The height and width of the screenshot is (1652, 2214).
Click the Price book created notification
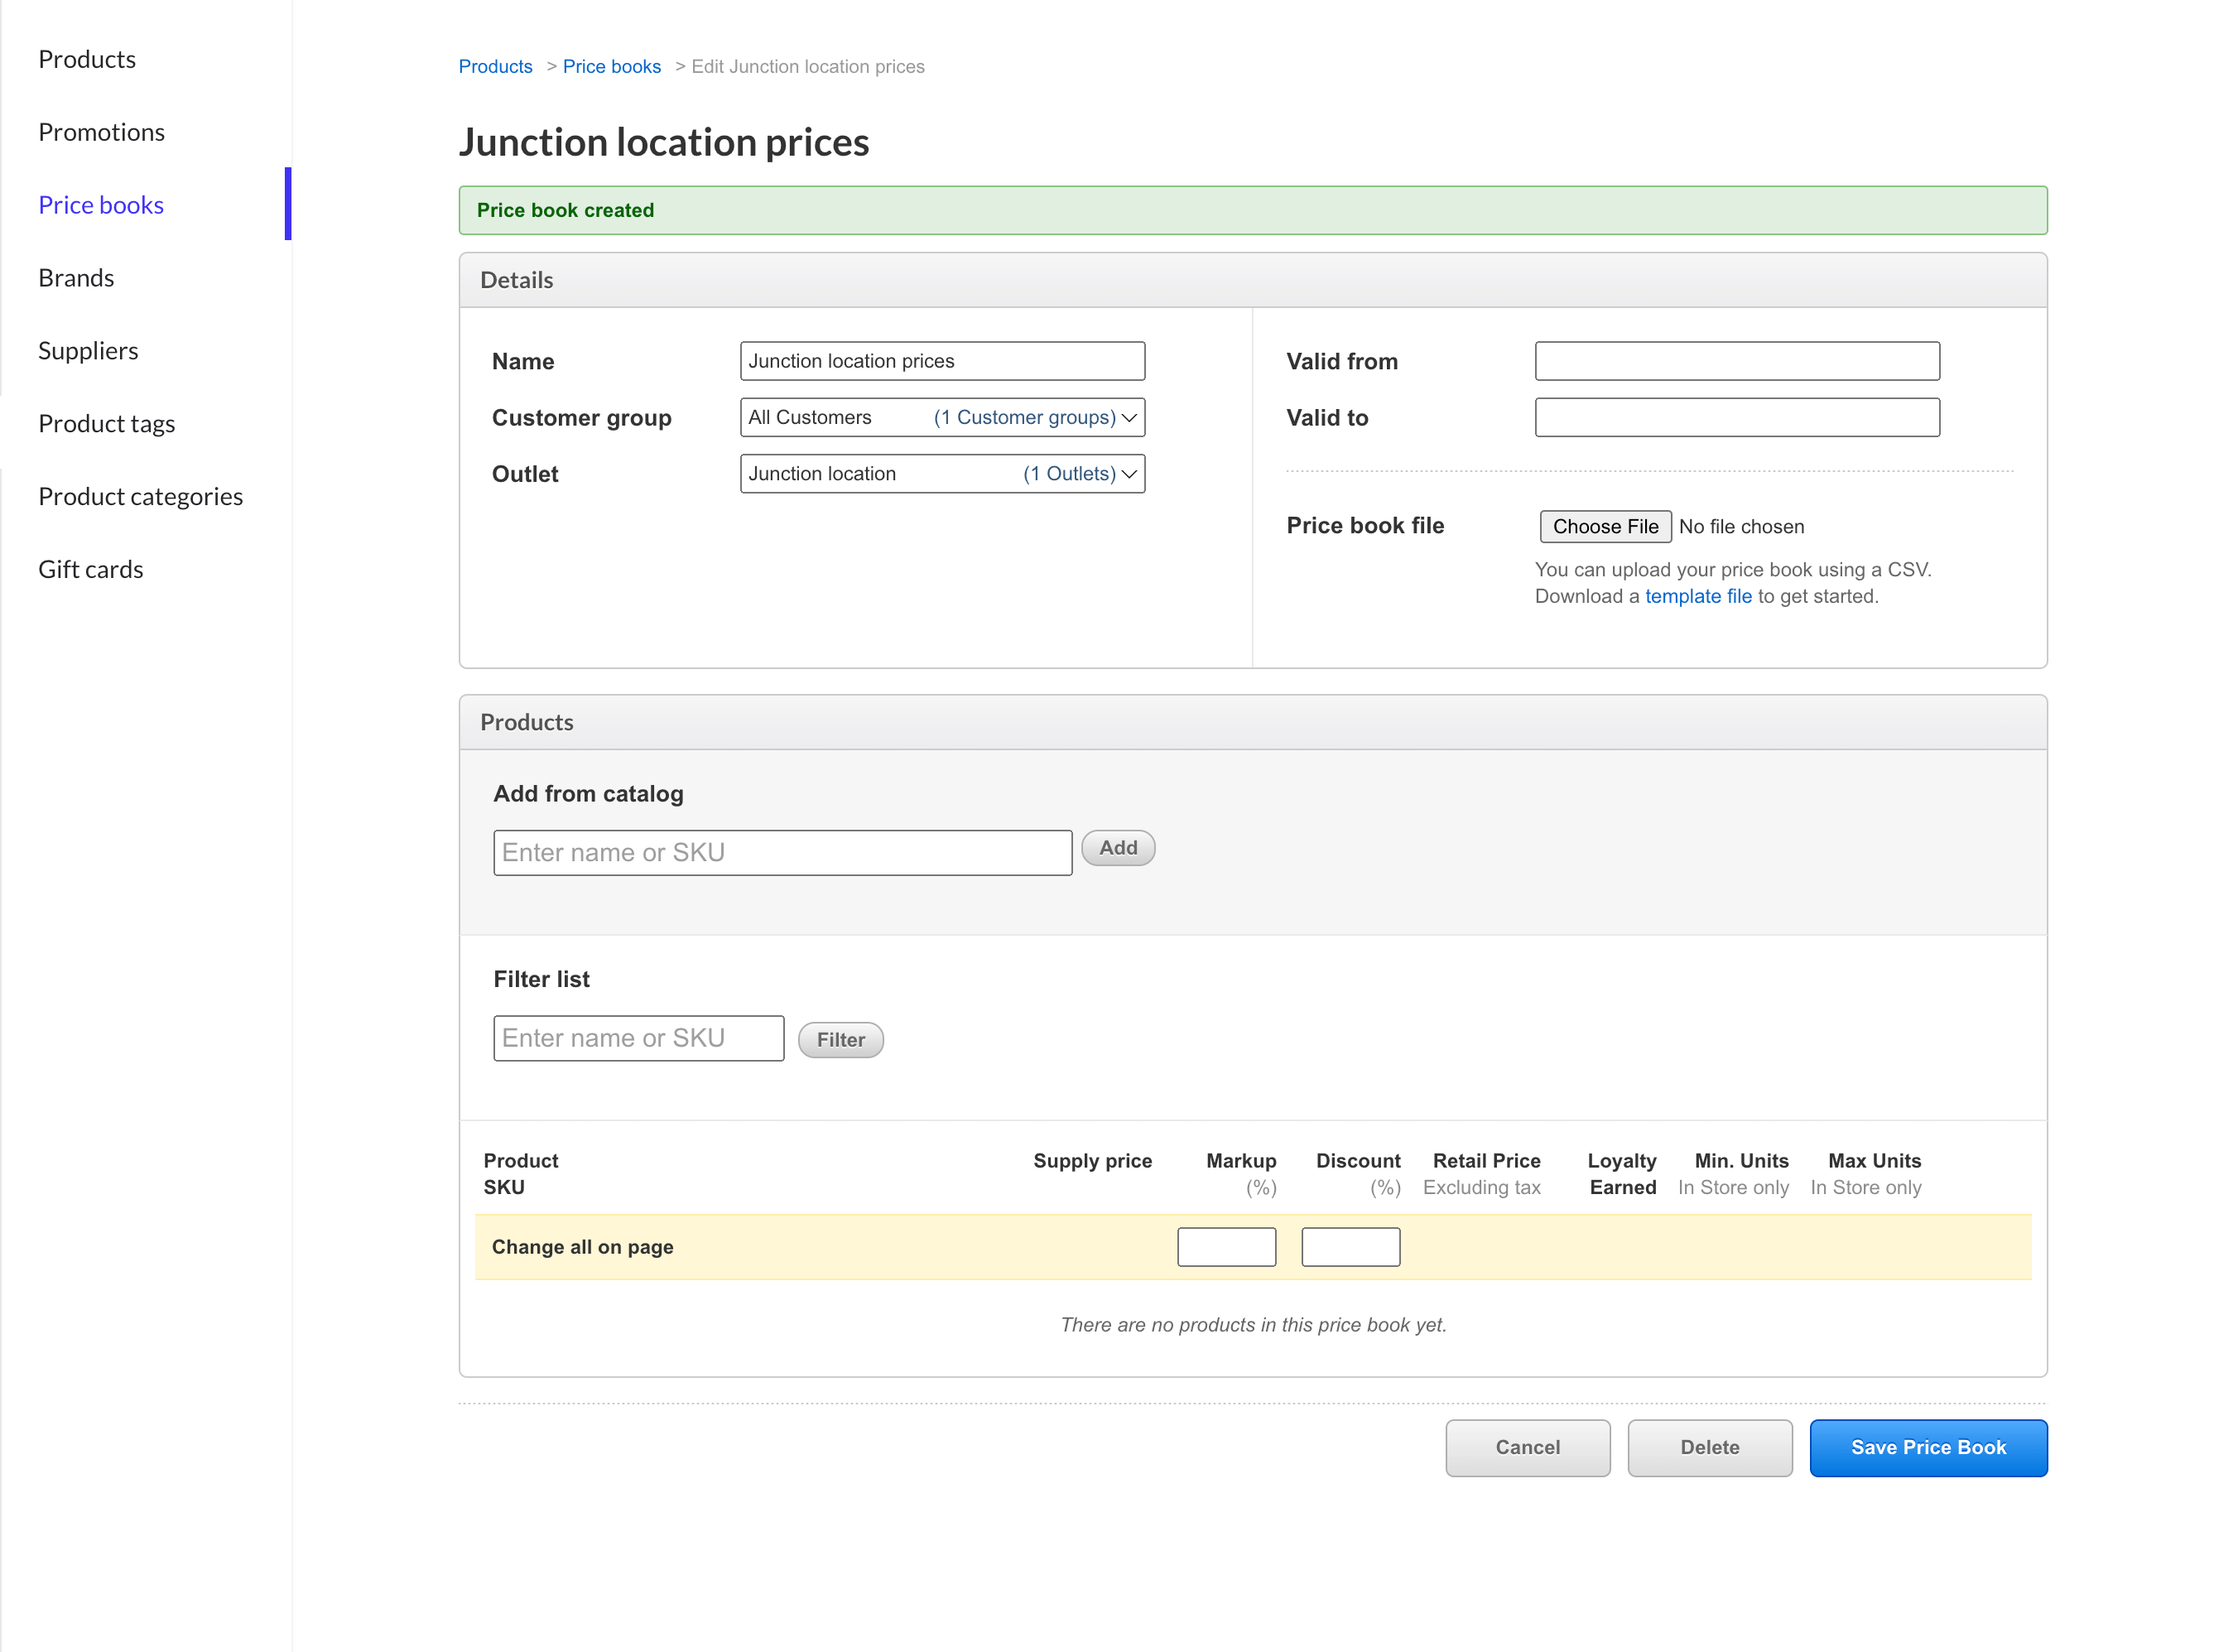coord(1252,210)
